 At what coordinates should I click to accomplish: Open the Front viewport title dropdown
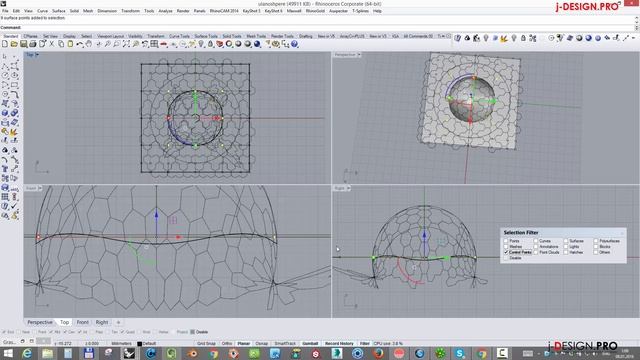[x=40, y=189]
